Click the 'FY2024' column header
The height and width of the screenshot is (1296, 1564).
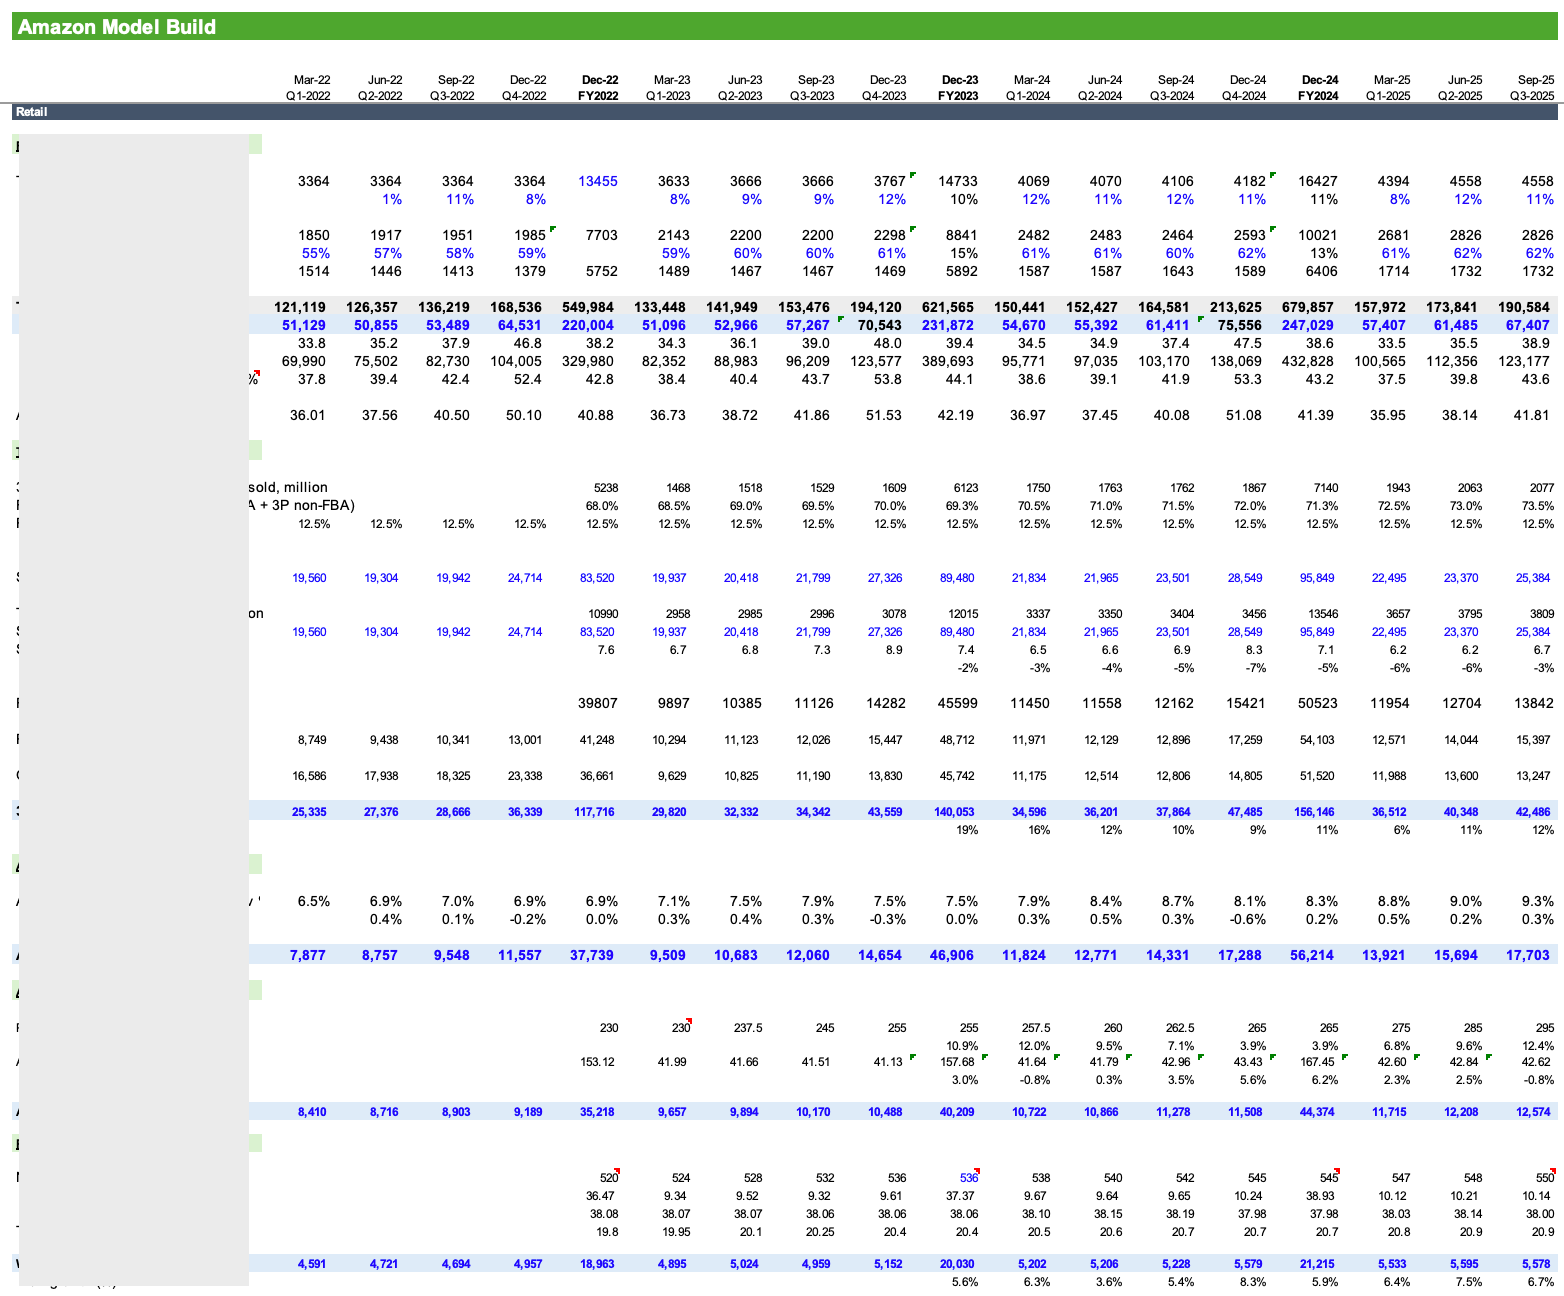pyautogui.click(x=1318, y=96)
